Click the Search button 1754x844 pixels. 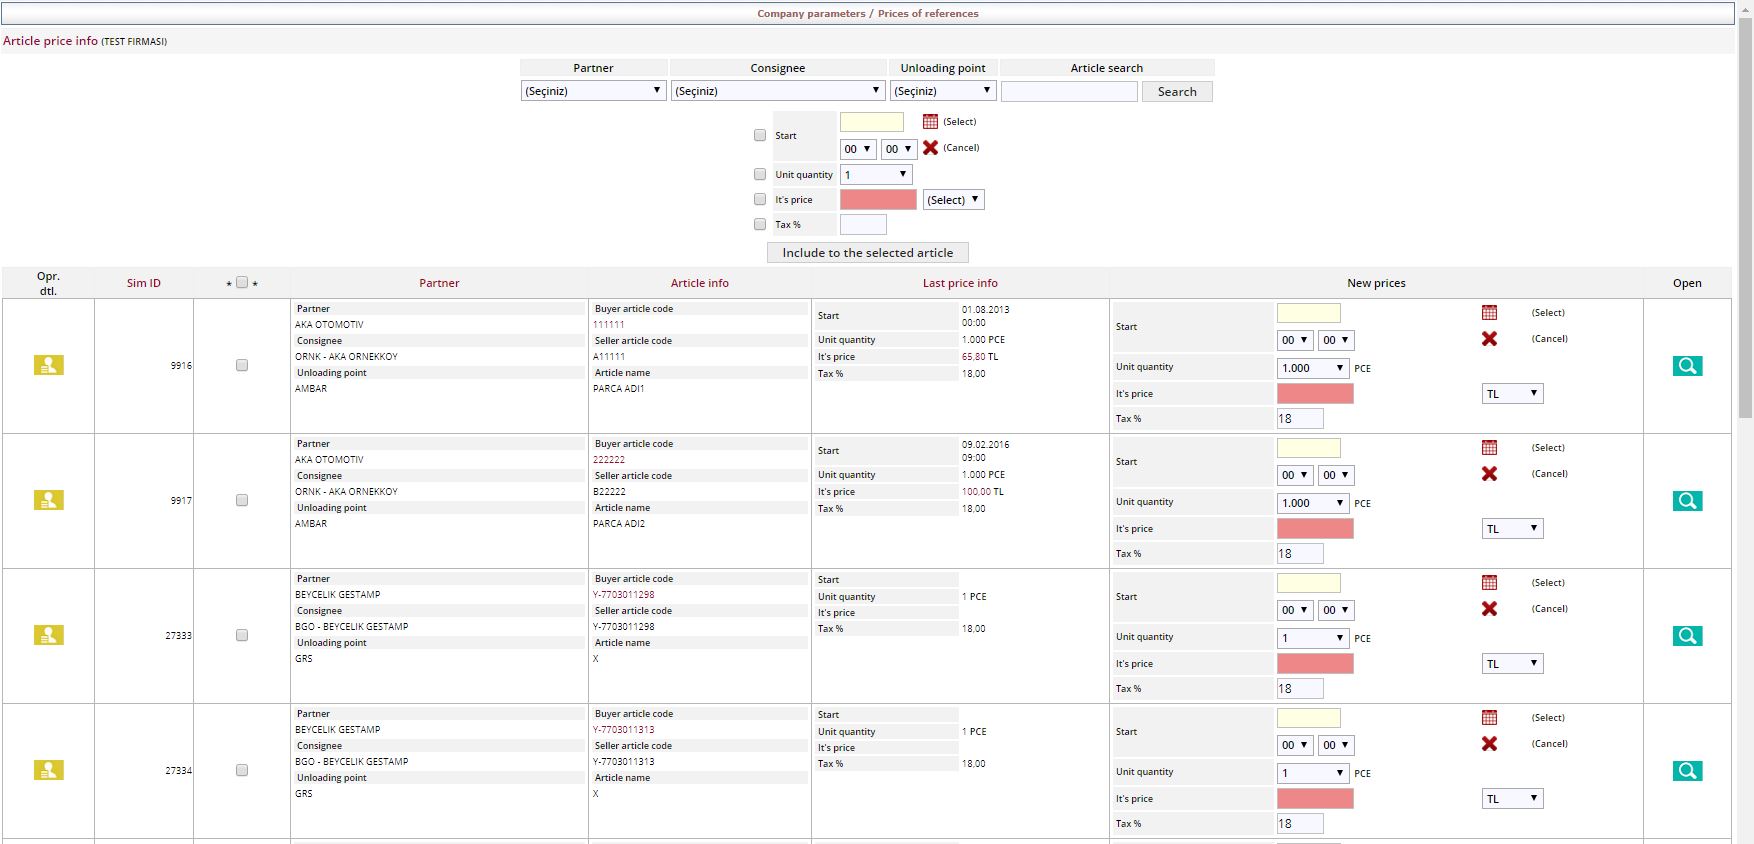pos(1177,91)
